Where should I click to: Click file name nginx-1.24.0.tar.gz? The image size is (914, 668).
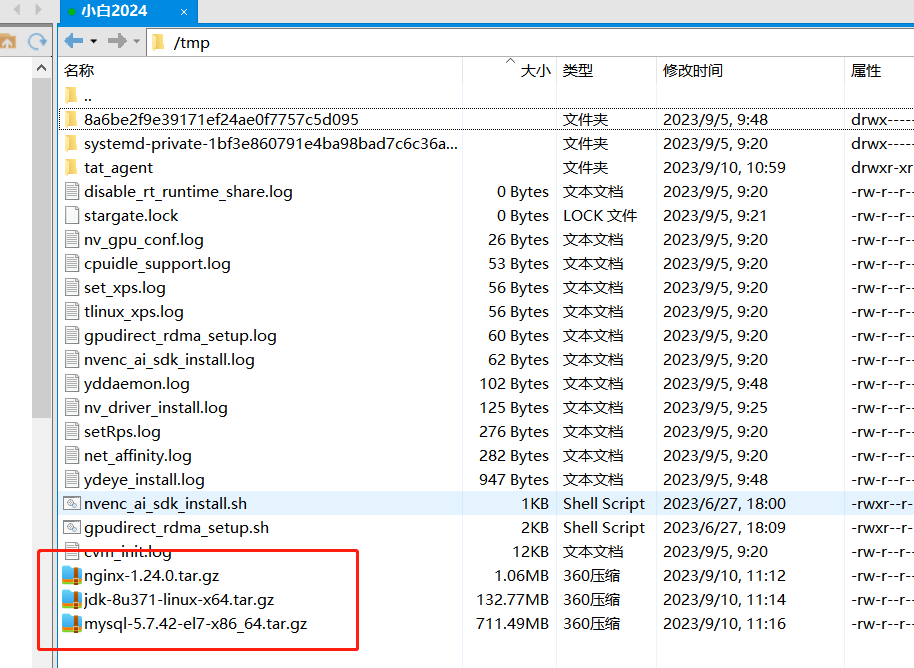pos(152,576)
